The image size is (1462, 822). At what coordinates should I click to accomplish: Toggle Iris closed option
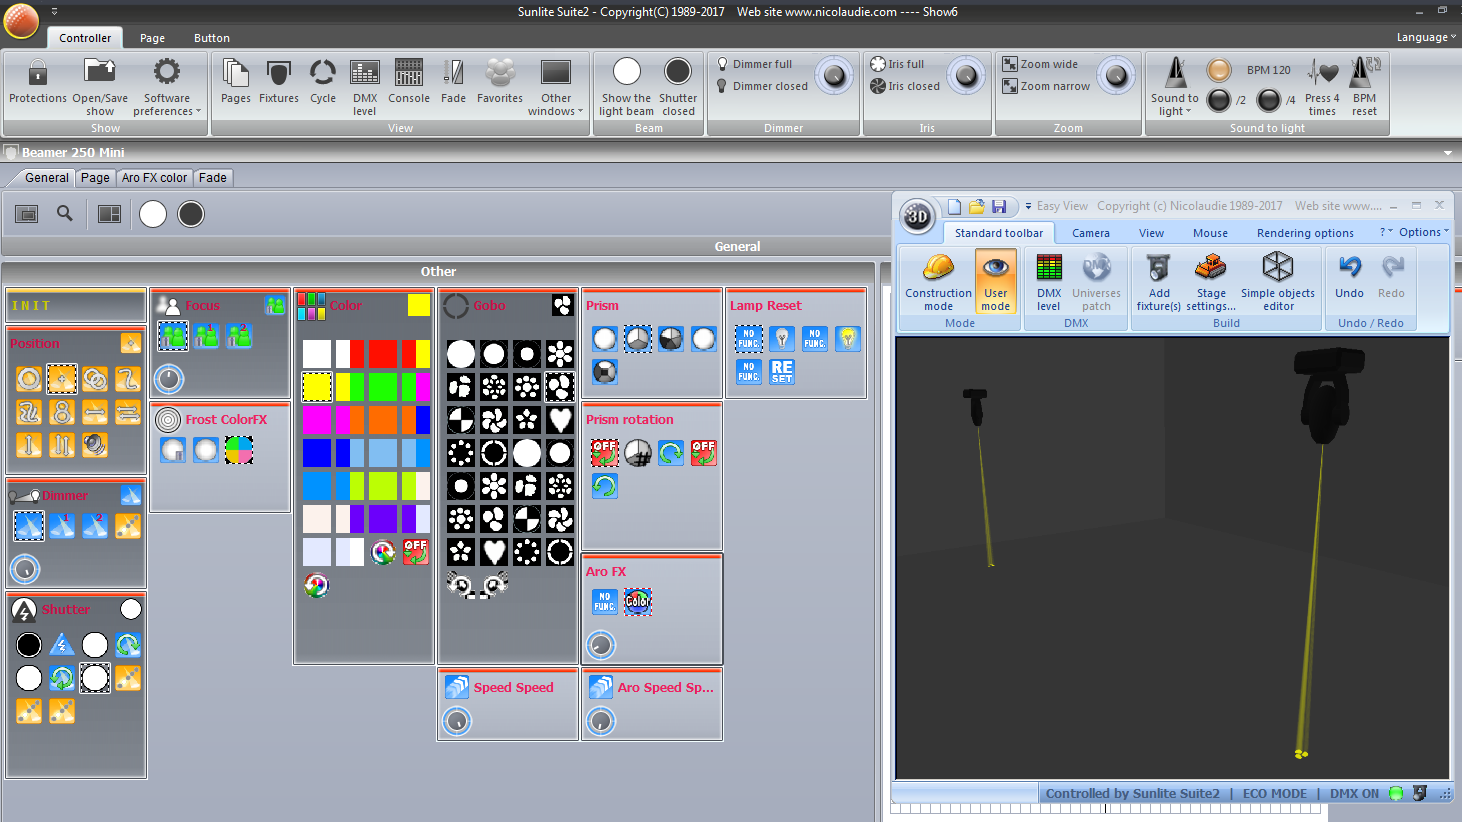click(906, 86)
